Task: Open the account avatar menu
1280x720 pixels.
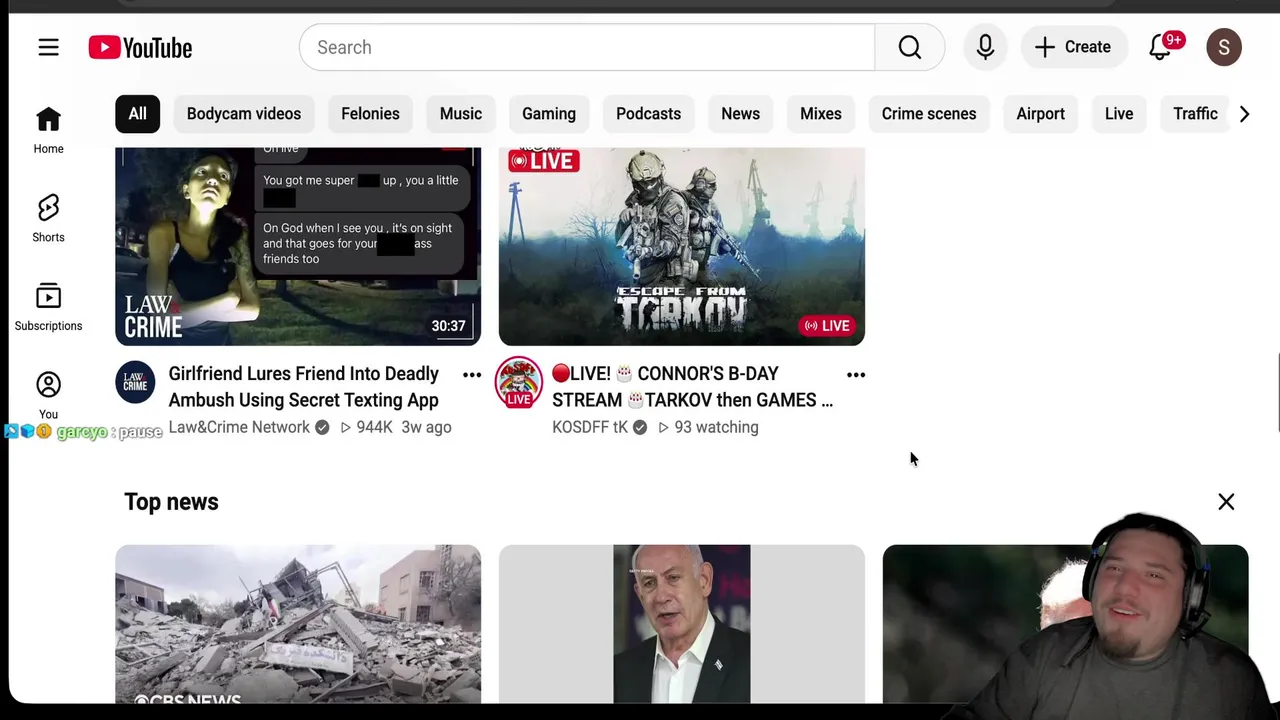Action: [1224, 47]
